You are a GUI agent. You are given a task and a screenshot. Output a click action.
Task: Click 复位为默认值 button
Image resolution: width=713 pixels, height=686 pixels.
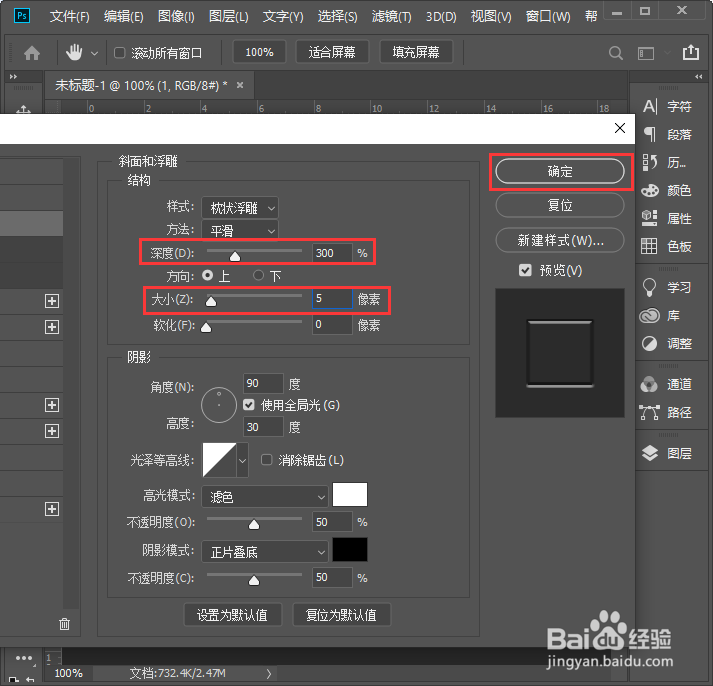point(341,615)
